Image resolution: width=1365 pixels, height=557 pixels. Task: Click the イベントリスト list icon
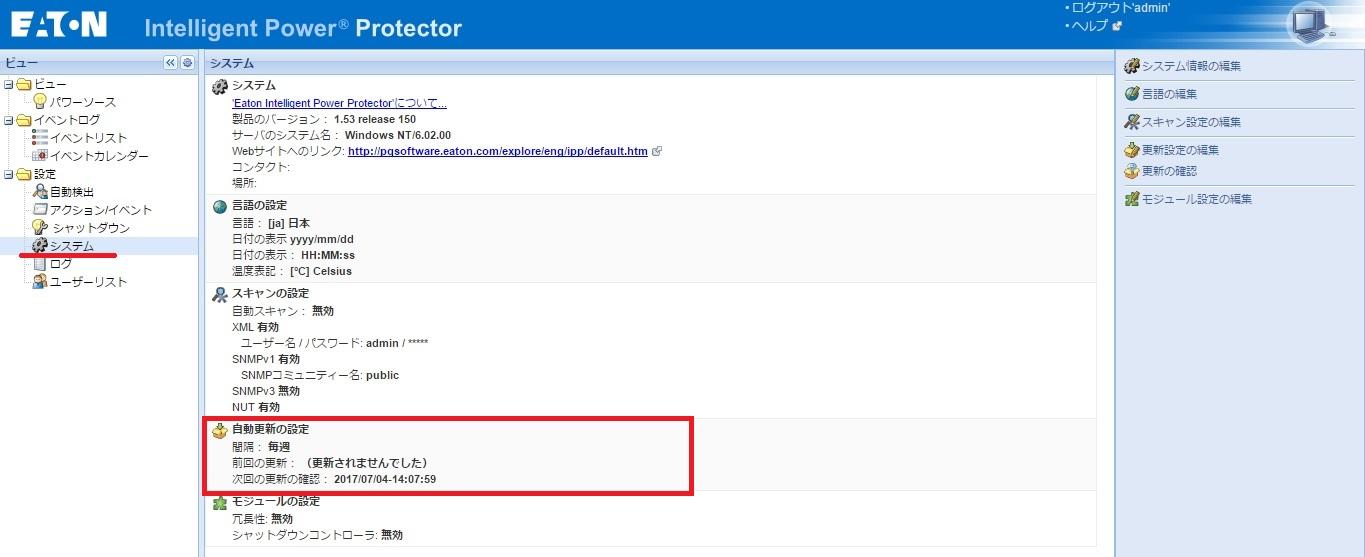click(40, 138)
